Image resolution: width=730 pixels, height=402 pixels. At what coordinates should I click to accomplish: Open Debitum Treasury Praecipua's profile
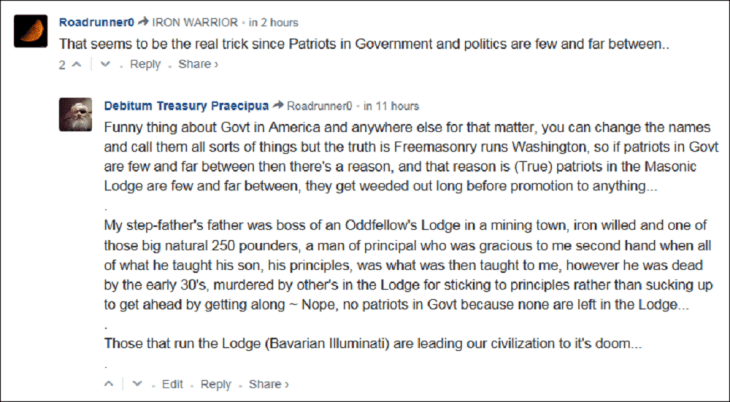tap(183, 105)
